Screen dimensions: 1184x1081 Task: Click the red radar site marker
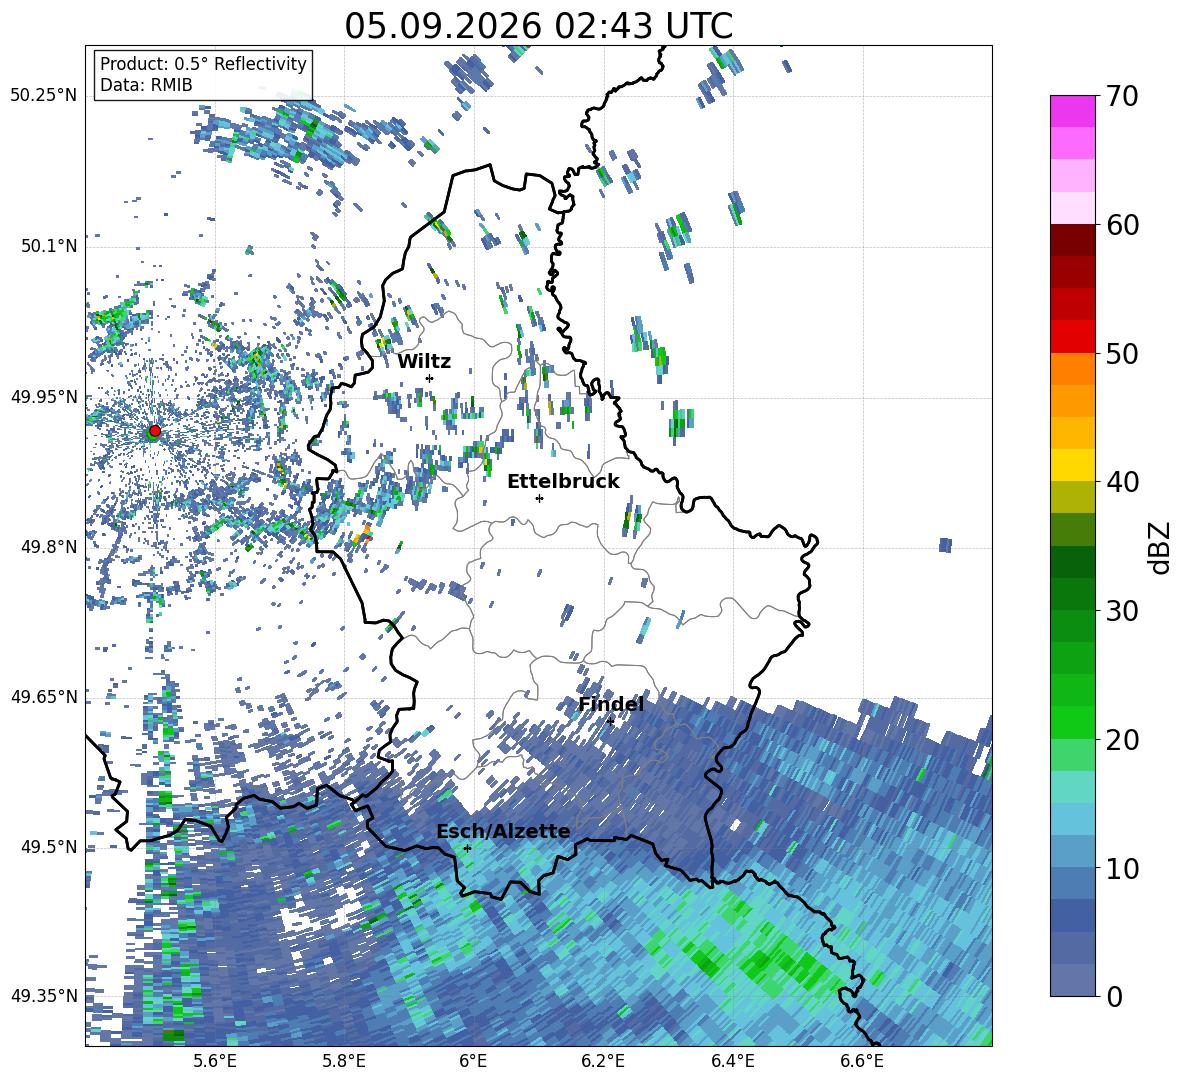coord(155,430)
